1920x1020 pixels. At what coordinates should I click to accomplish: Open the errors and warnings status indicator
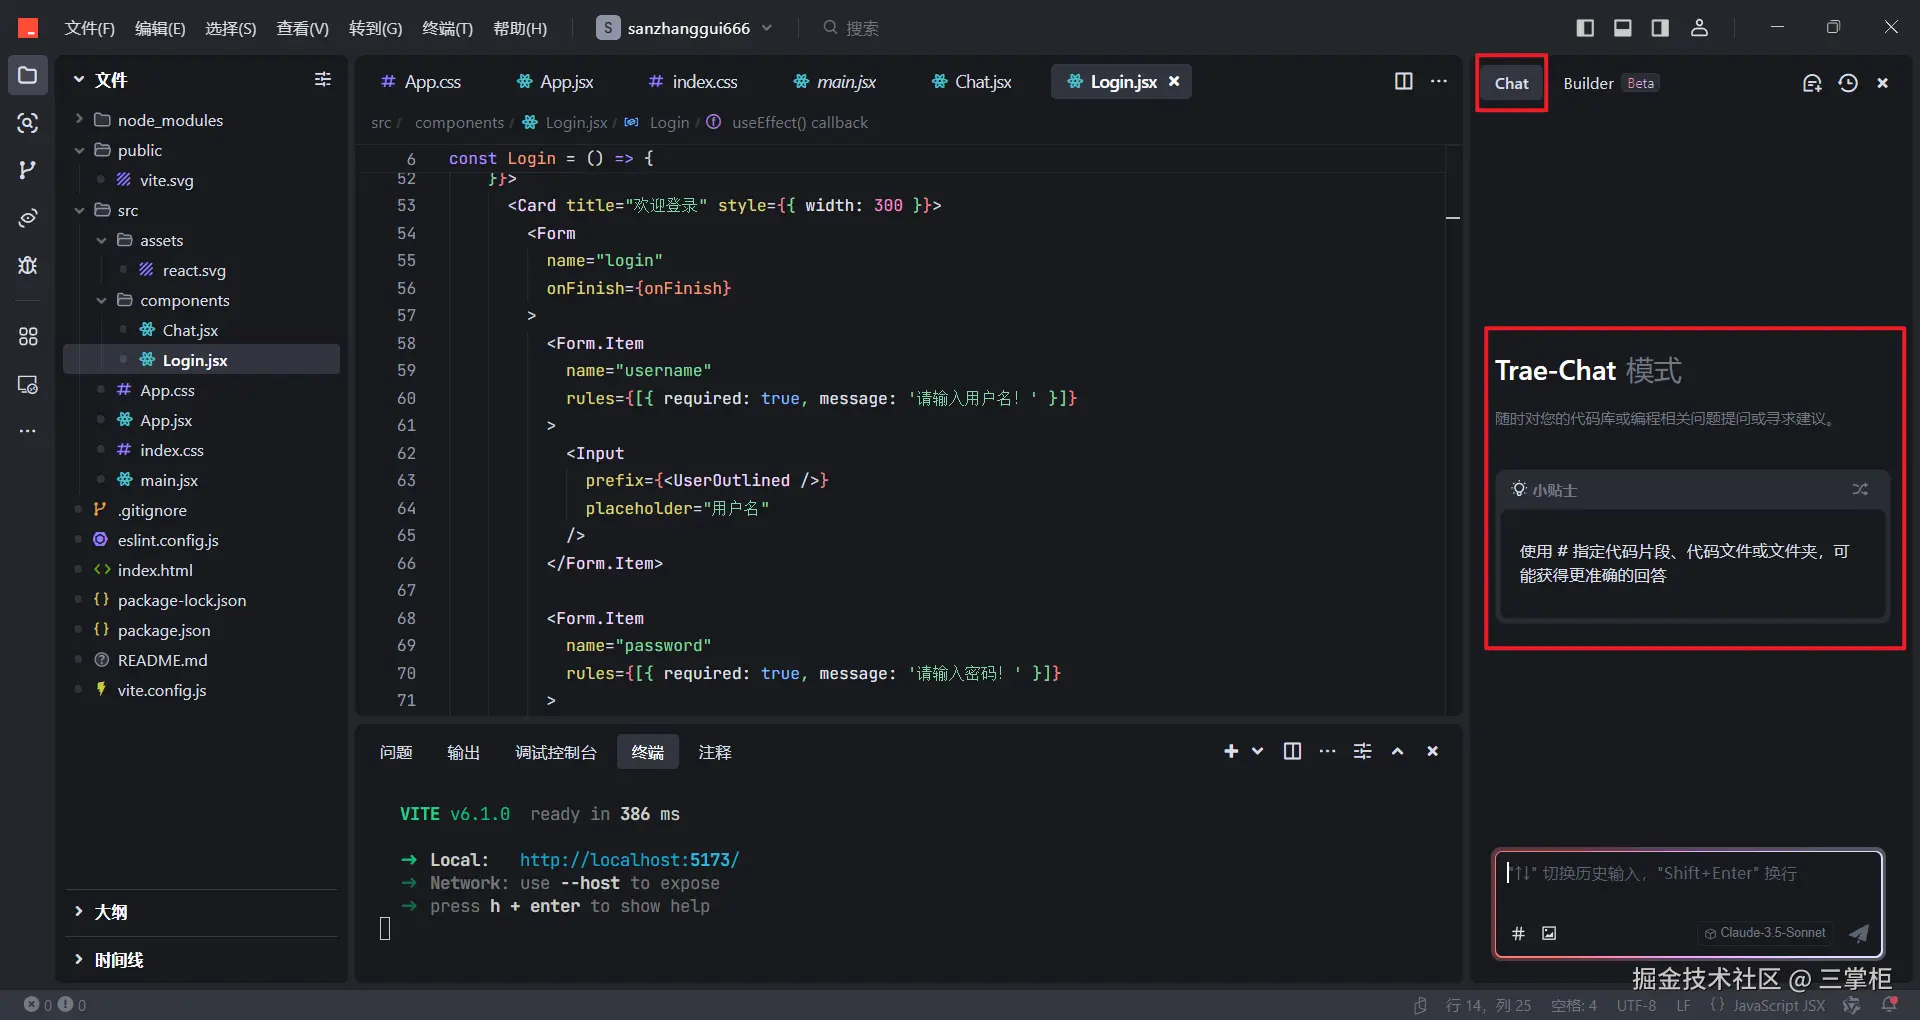coord(55,1005)
